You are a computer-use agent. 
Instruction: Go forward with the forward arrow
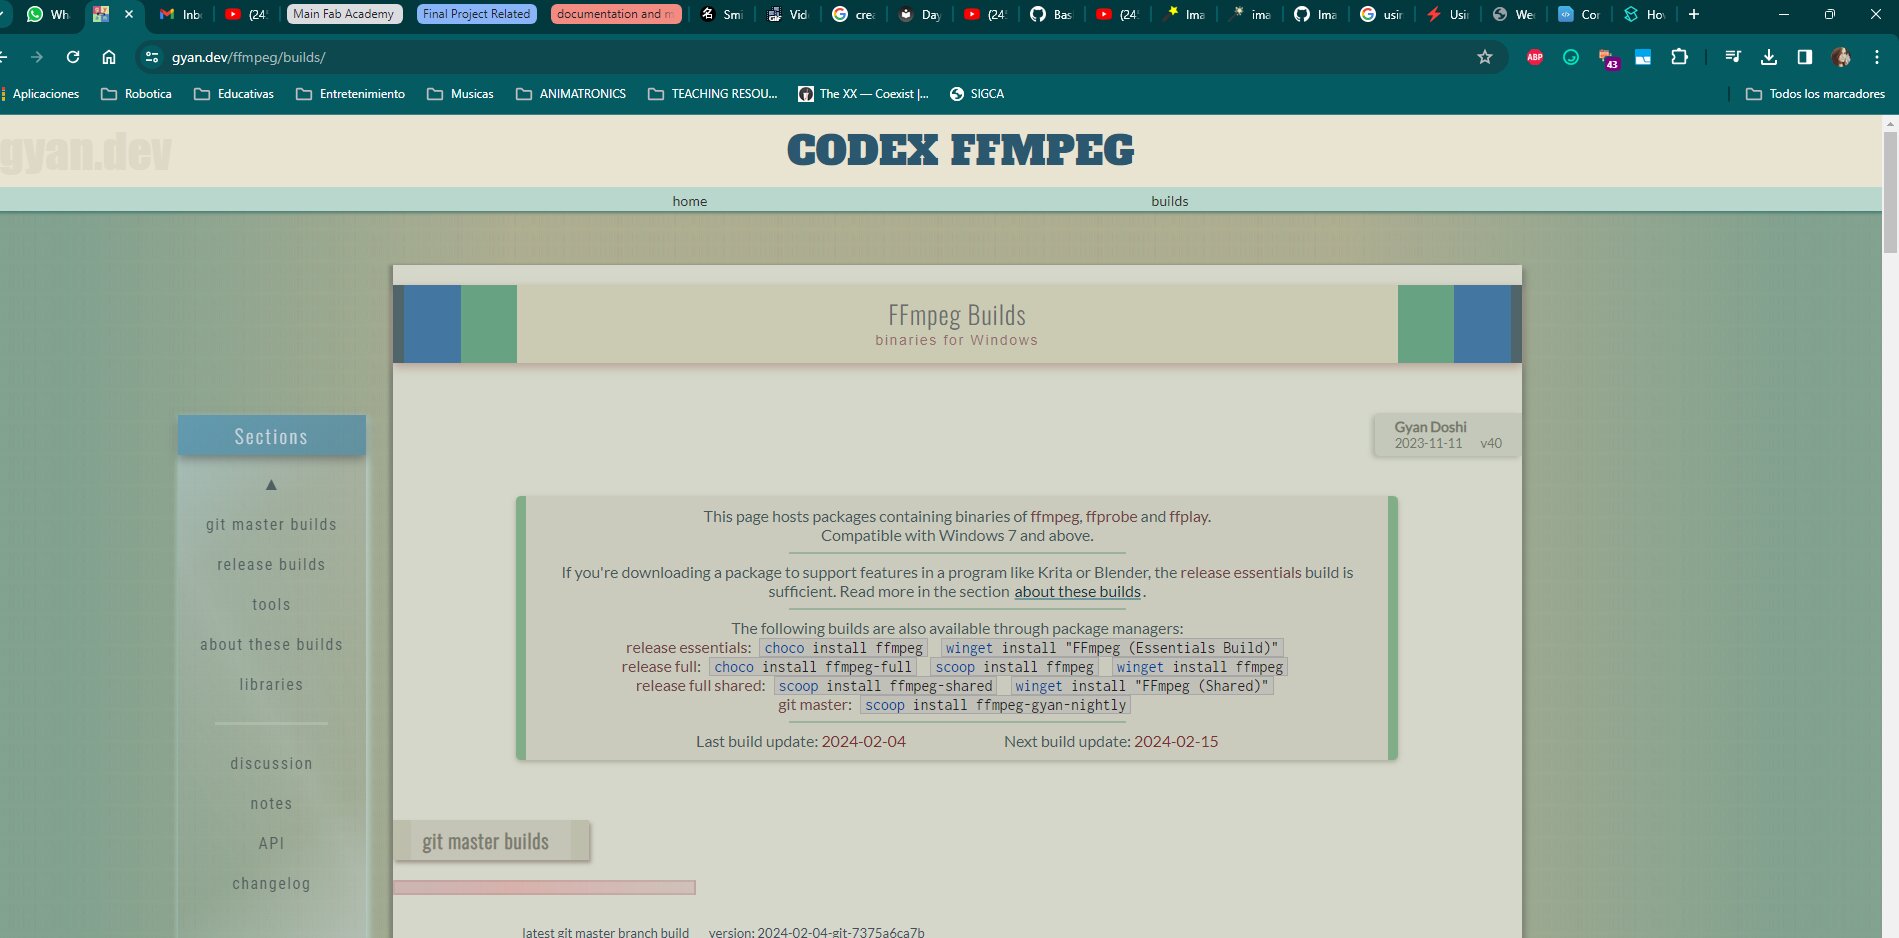pyautogui.click(x=37, y=57)
